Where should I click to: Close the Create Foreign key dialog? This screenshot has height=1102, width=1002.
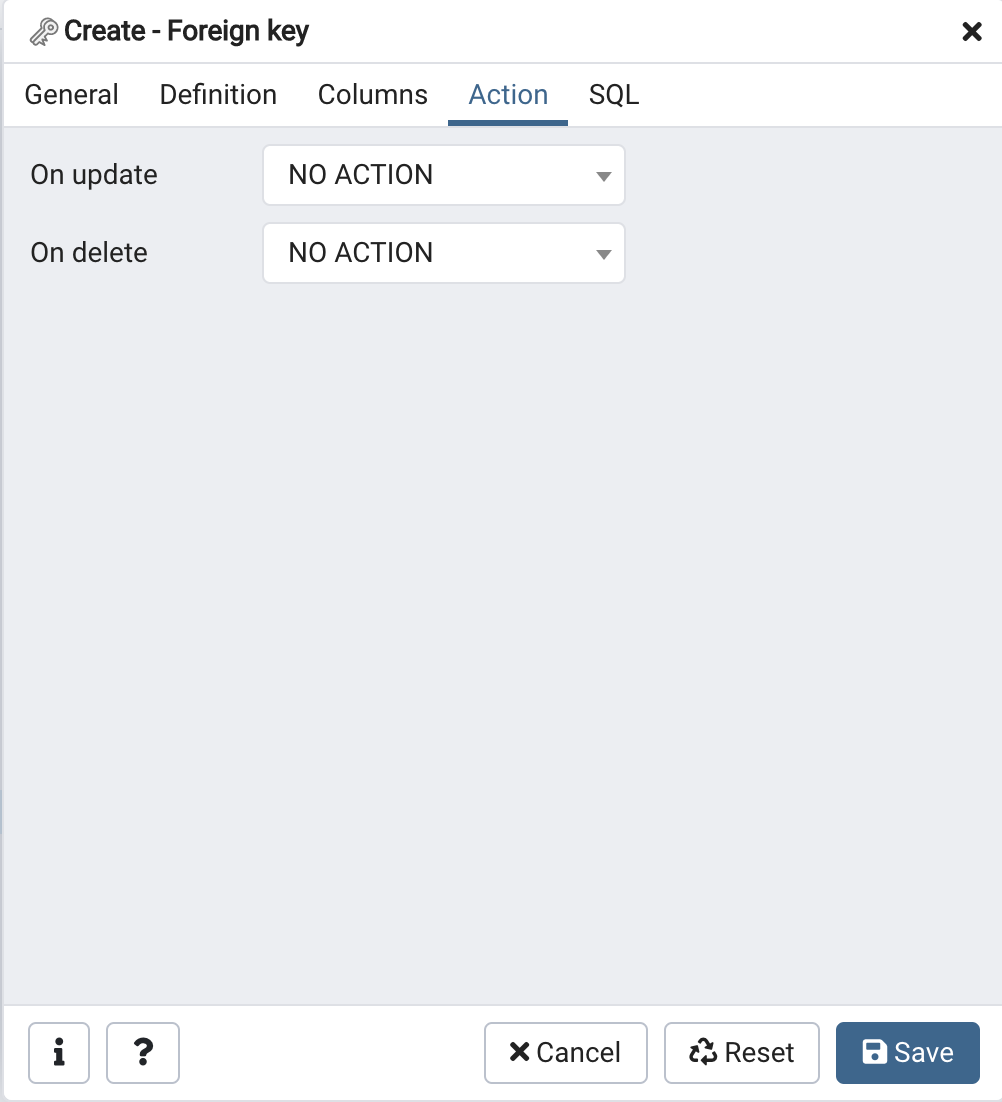tap(971, 32)
